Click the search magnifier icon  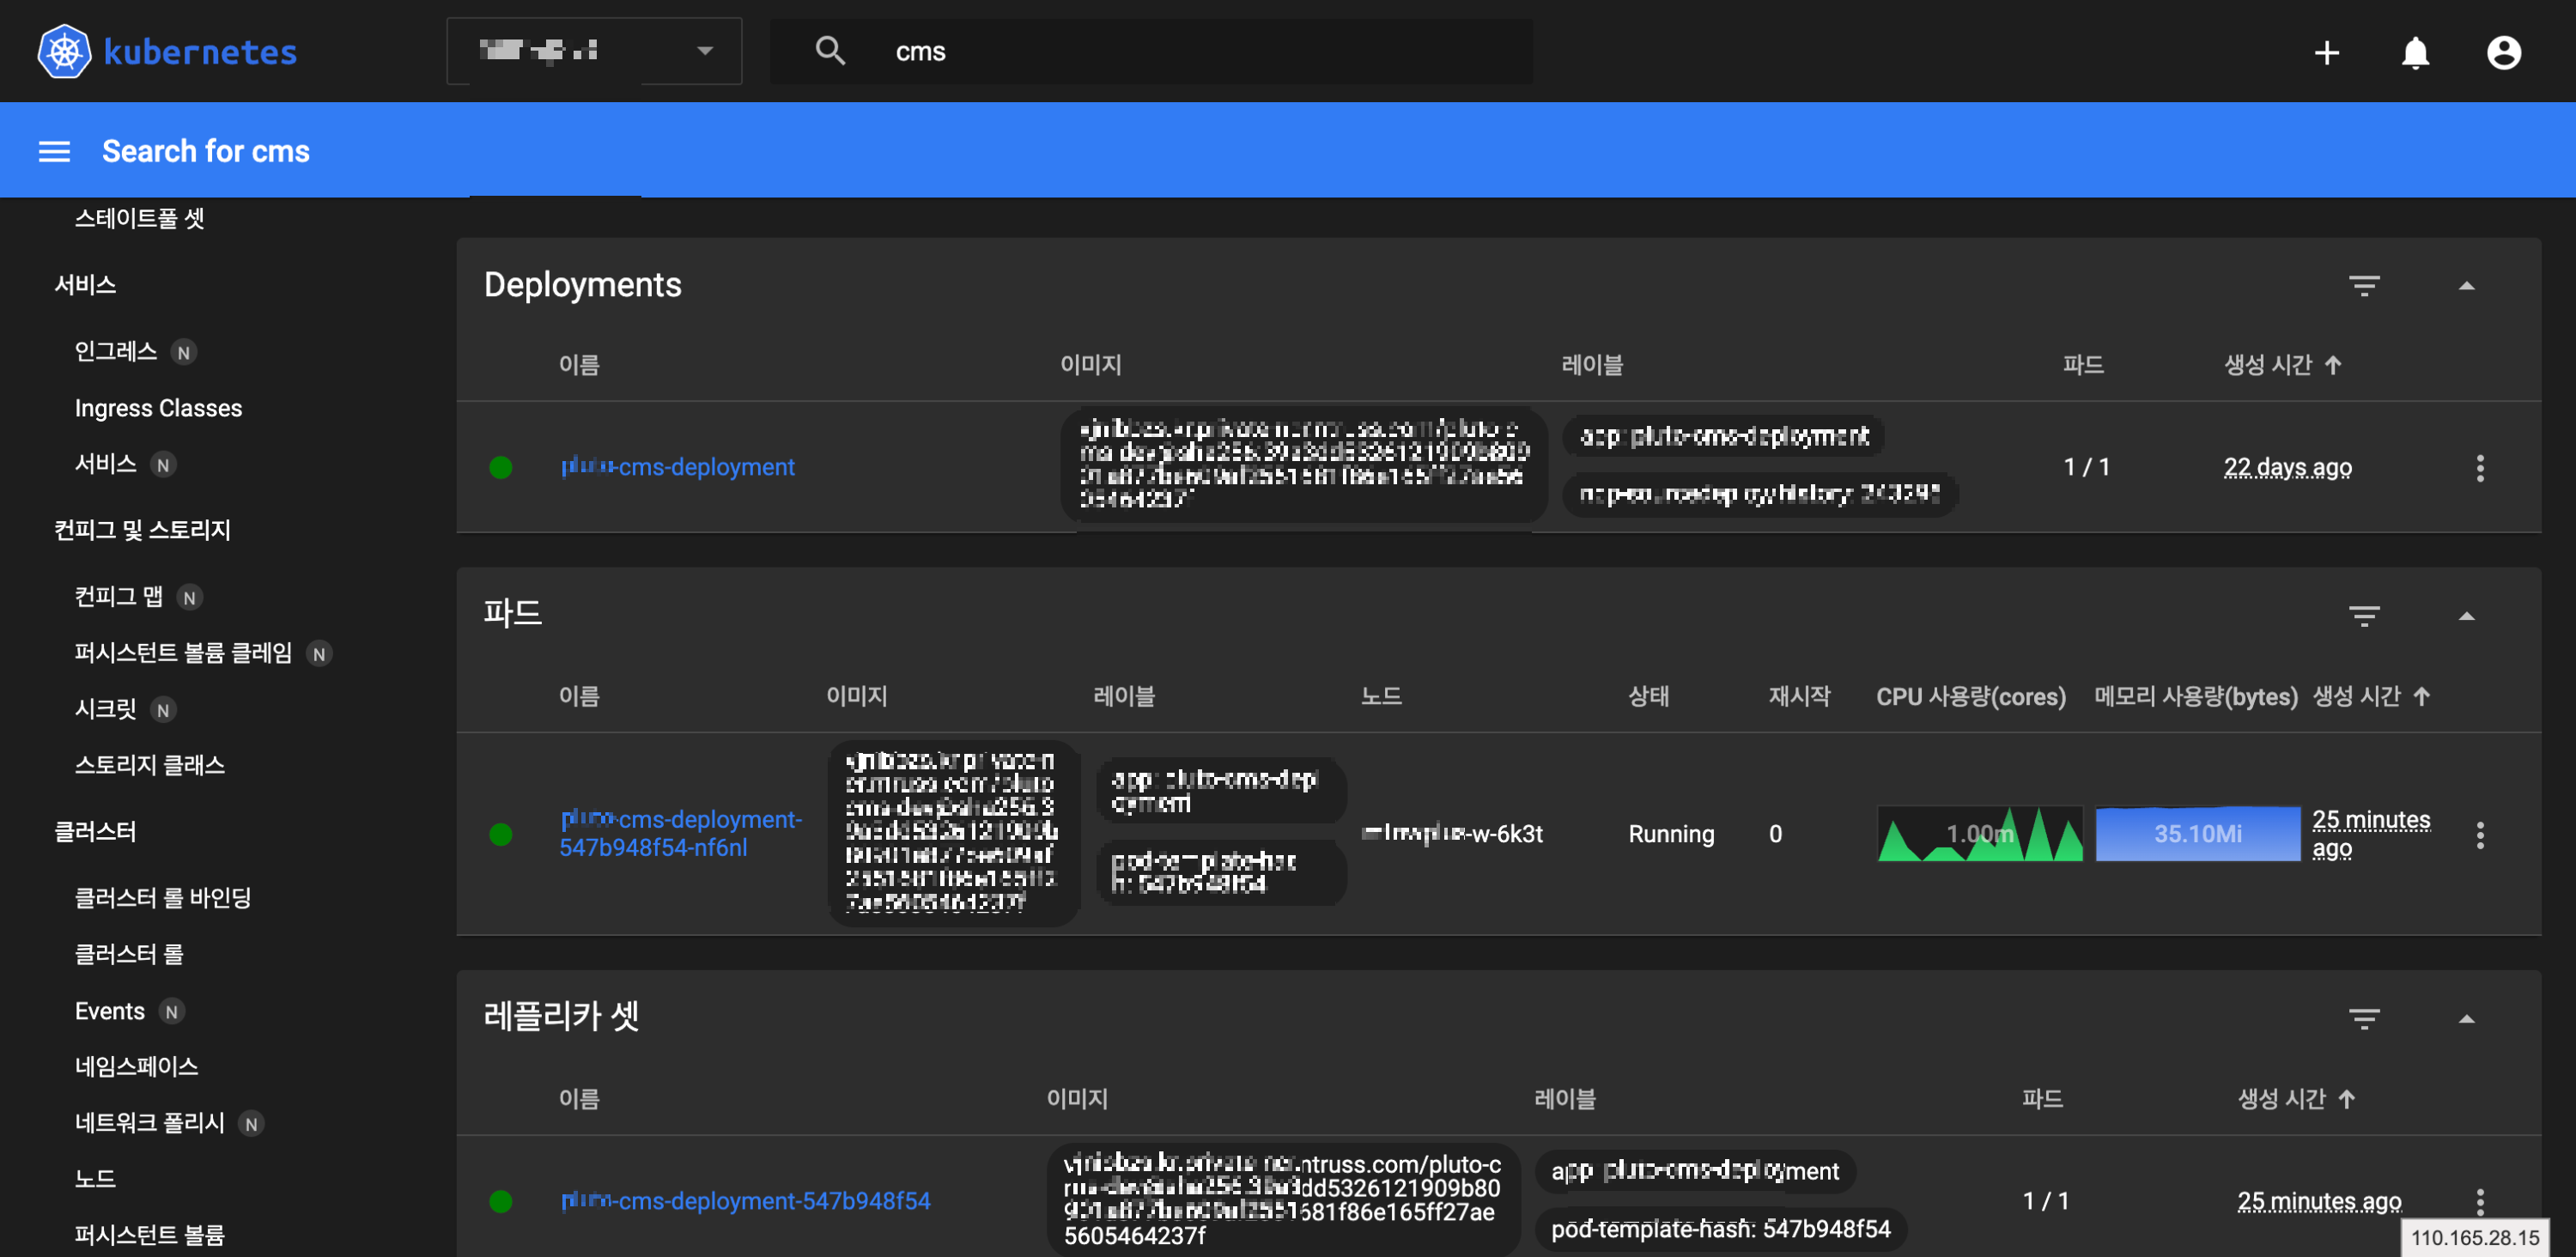[x=830, y=51]
